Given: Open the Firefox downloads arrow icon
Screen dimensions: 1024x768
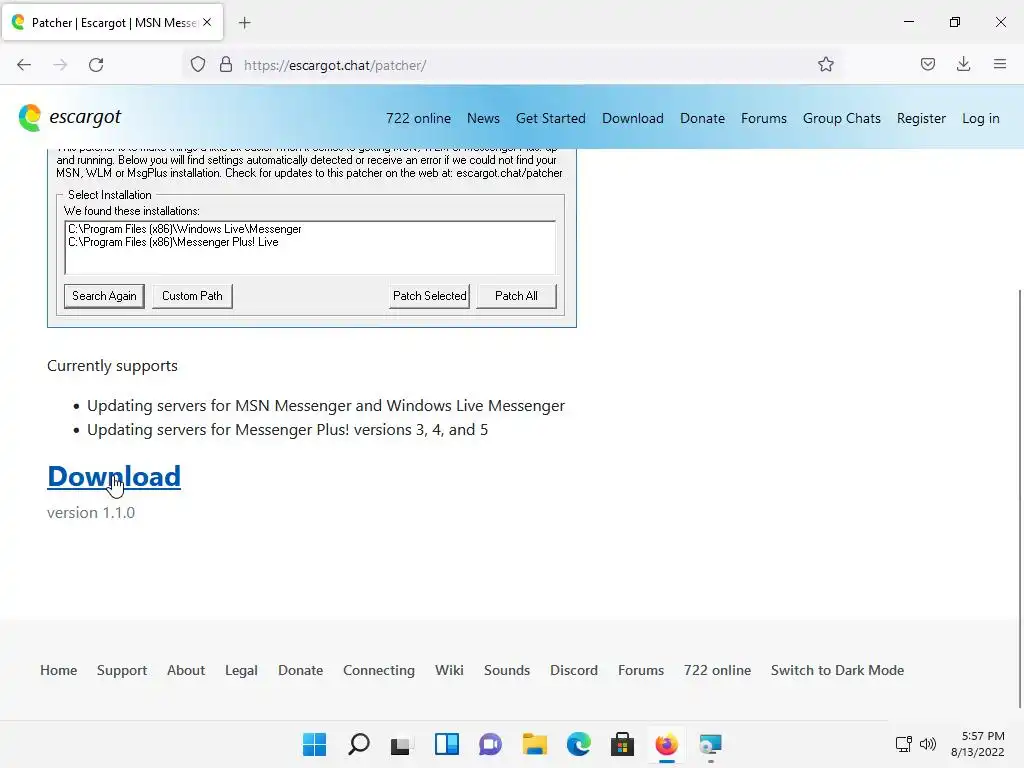Looking at the screenshot, I should tap(963, 64).
